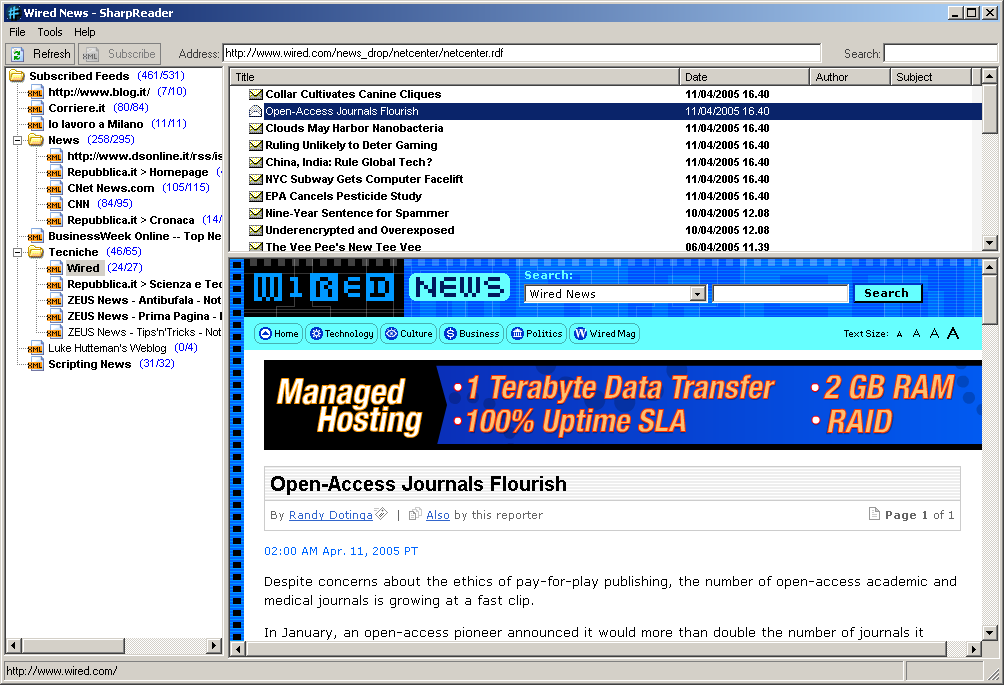The image size is (1004, 685).
Task: Select the Repubblica.it > Homepage feed
Action: pyautogui.click(x=138, y=172)
